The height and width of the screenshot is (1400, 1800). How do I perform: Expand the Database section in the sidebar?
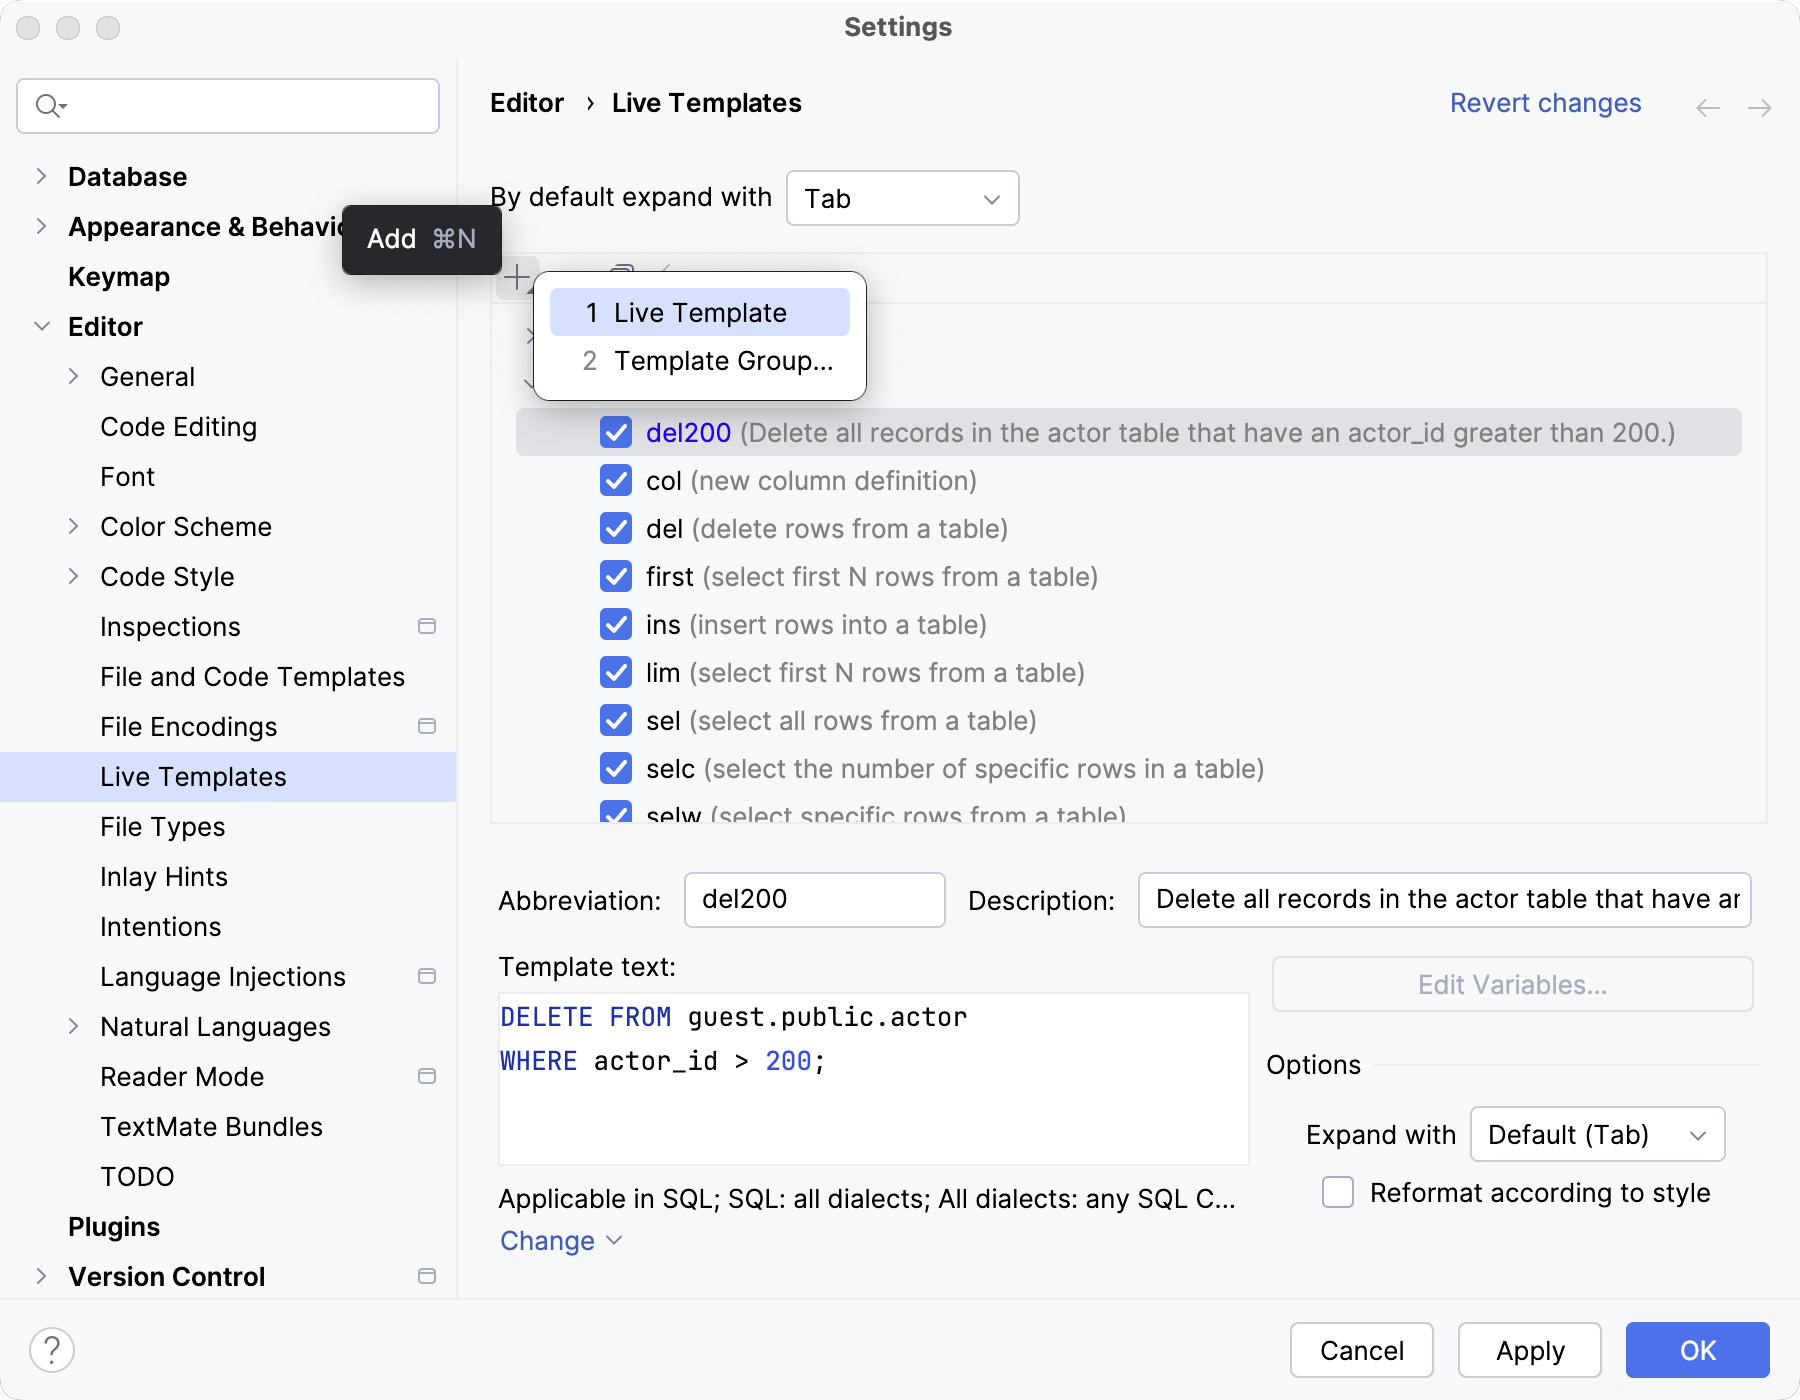(41, 176)
